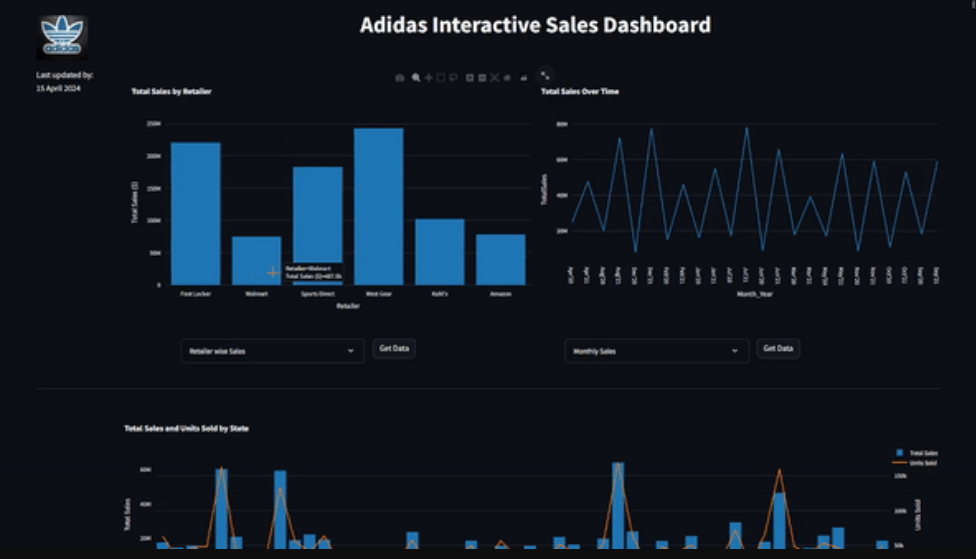Image resolution: width=976 pixels, height=559 pixels.
Task: Click Get Data beside Retailer wise Sales
Action: tap(394, 349)
